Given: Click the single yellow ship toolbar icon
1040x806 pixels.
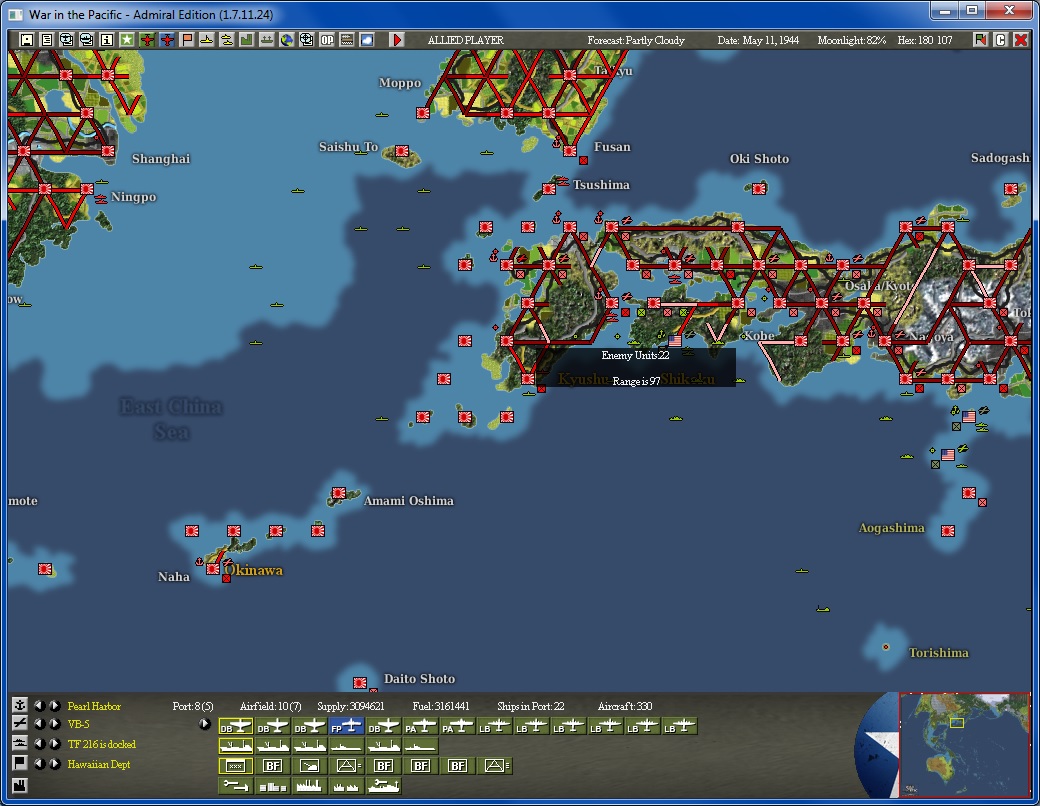Looking at the screenshot, I should [206, 40].
